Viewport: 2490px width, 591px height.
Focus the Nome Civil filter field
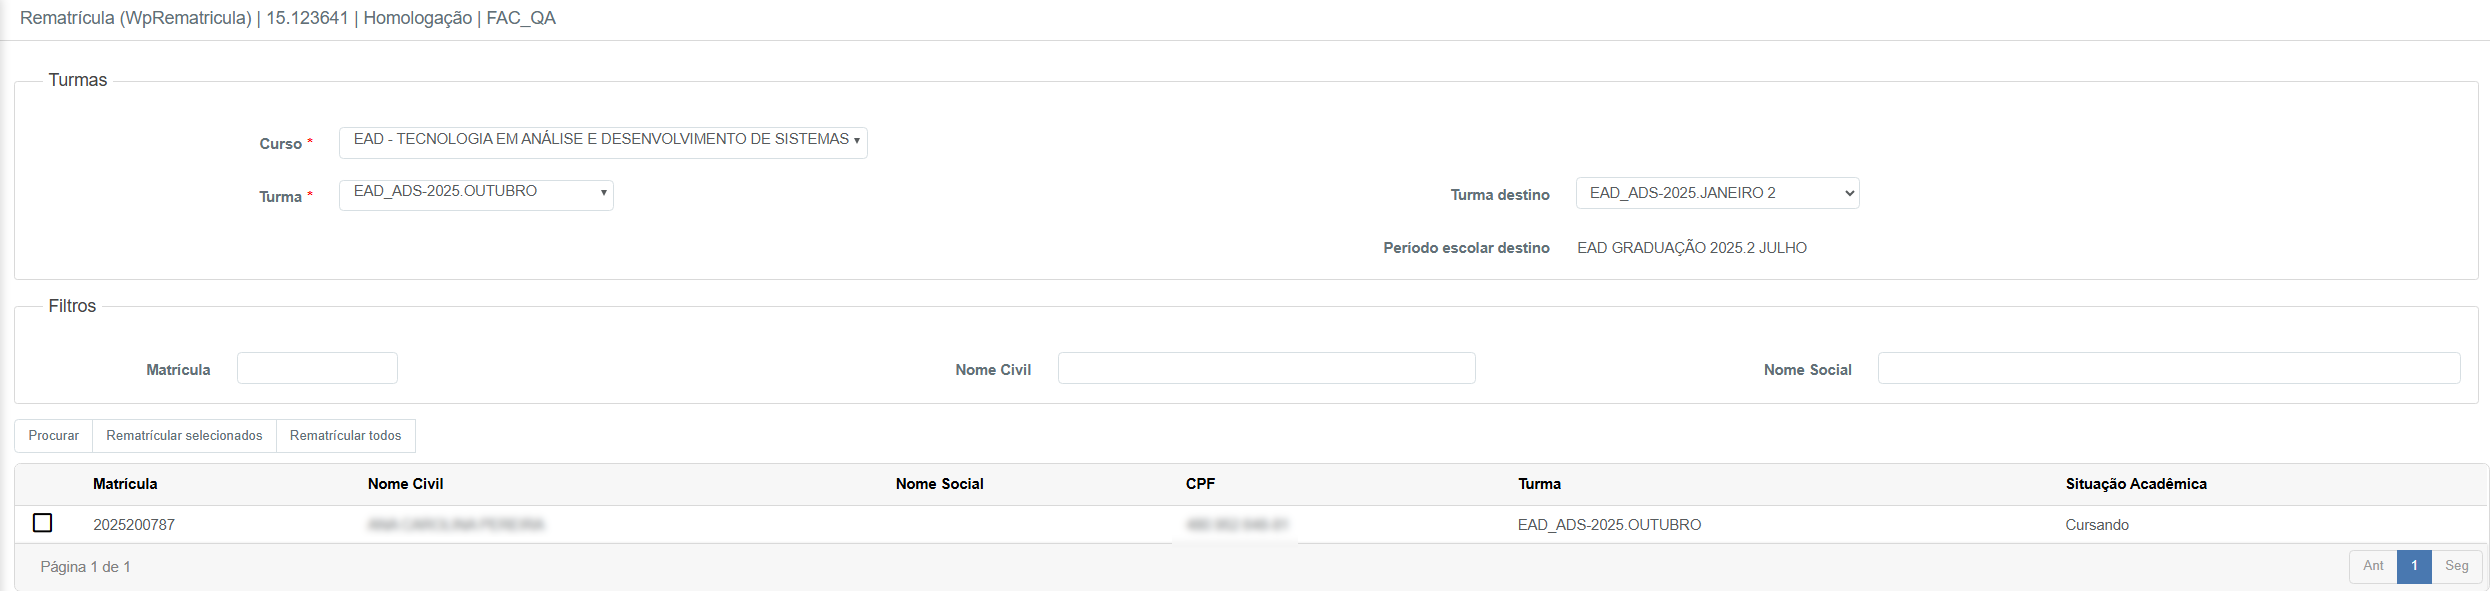coord(1266,368)
